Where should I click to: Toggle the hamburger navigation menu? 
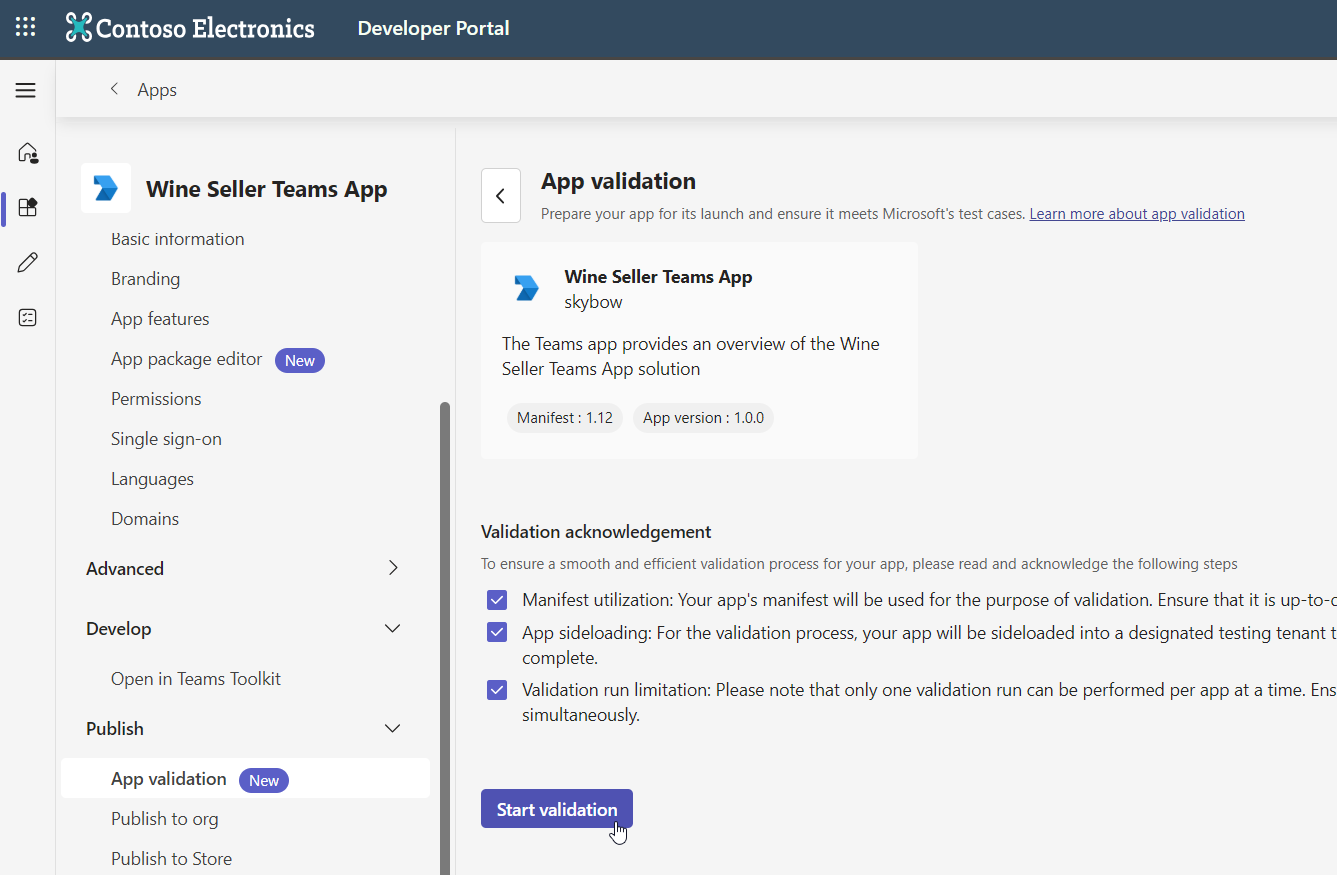pos(26,90)
